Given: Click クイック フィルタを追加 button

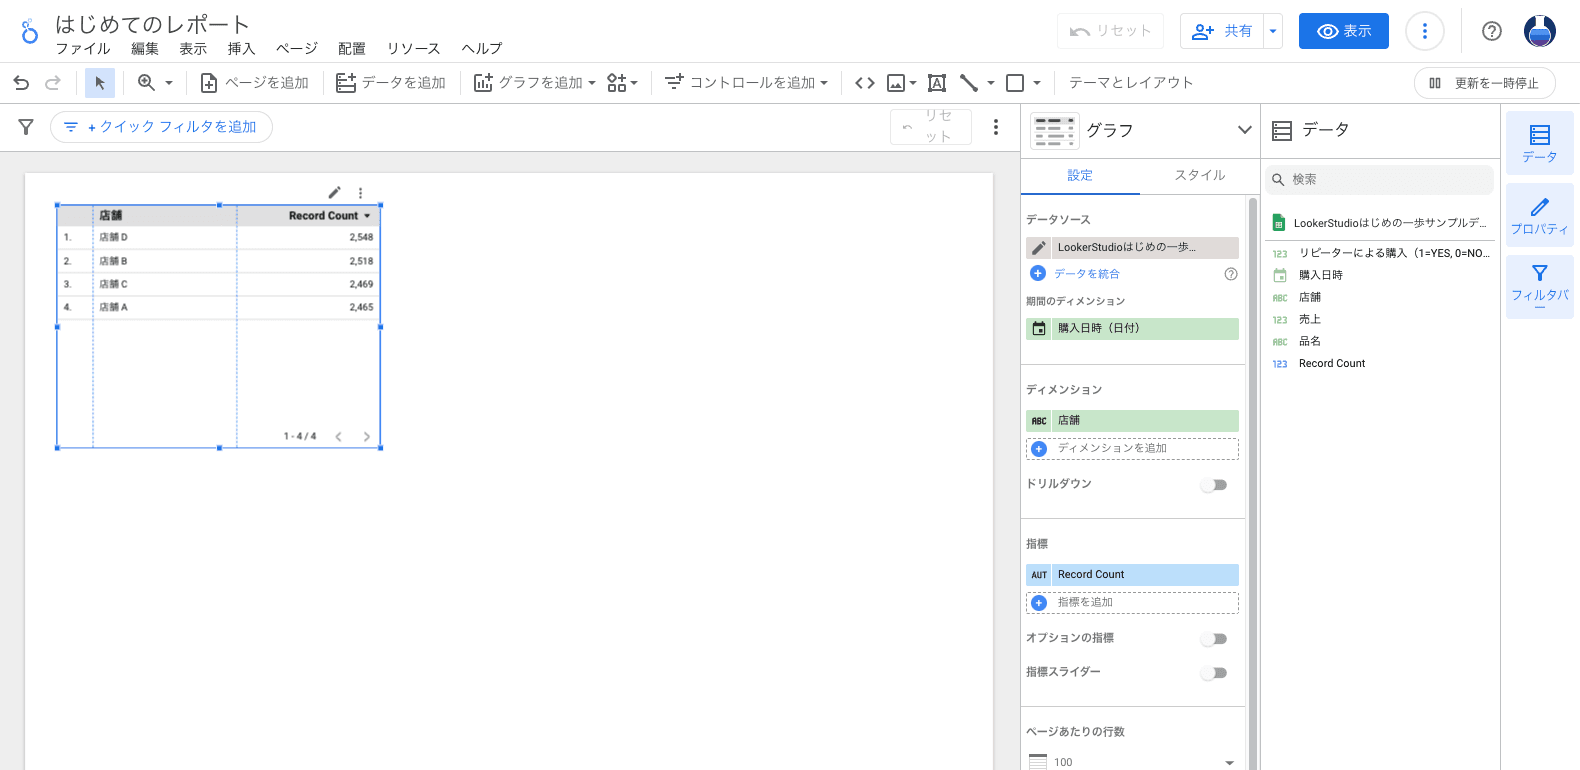Looking at the screenshot, I should (161, 127).
